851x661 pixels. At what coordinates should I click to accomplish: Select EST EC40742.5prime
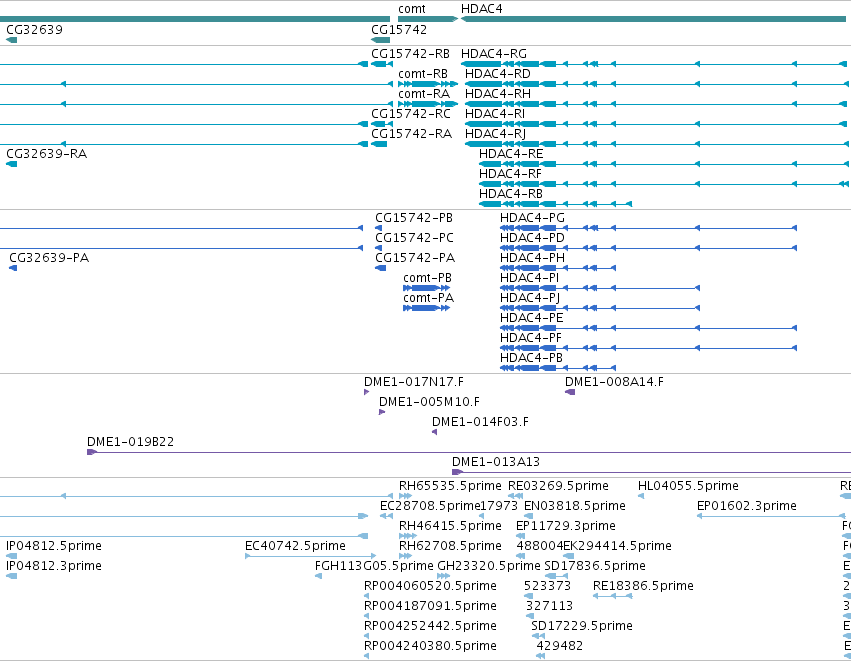(295, 547)
